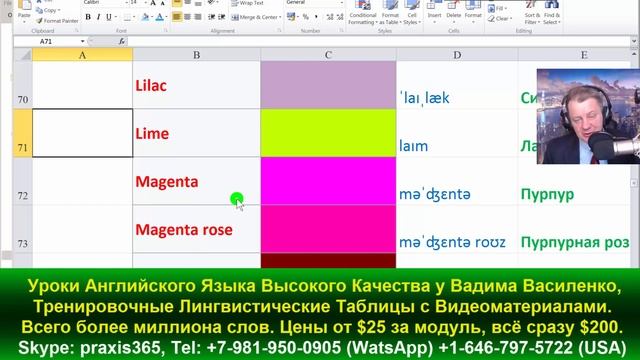This screenshot has height=360, width=640.
Task: Decrease font size with small A
Action: [x=162, y=3]
